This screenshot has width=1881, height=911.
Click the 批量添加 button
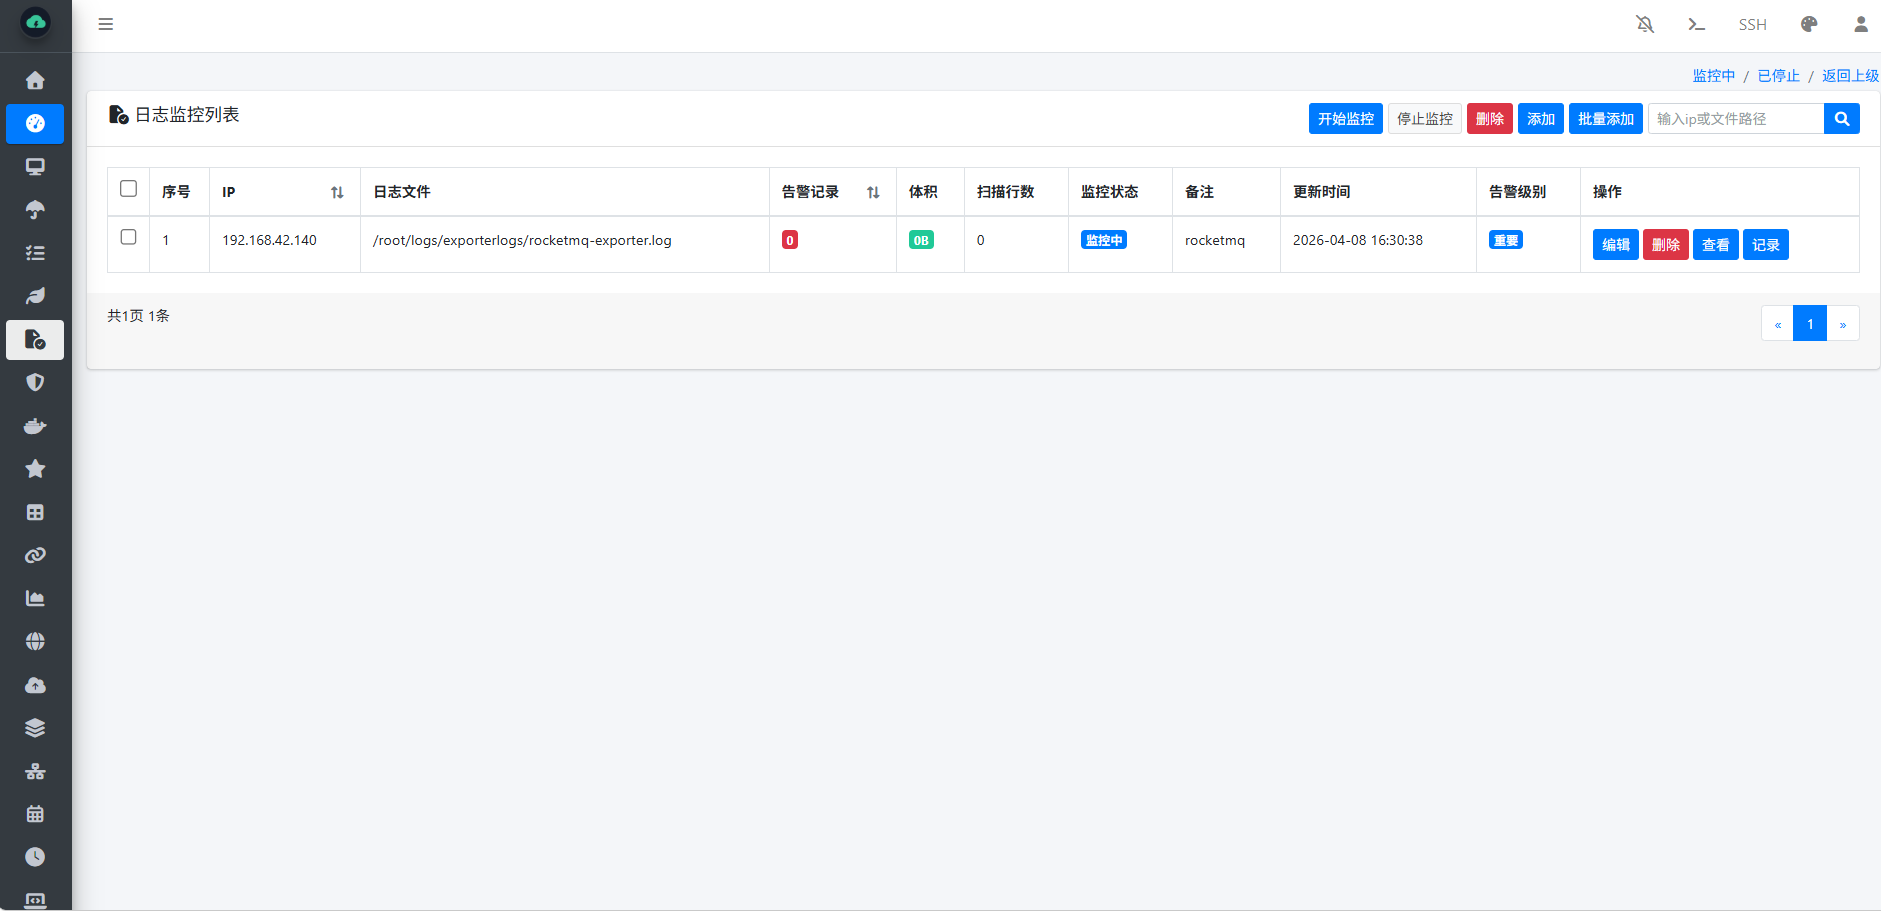pos(1605,119)
